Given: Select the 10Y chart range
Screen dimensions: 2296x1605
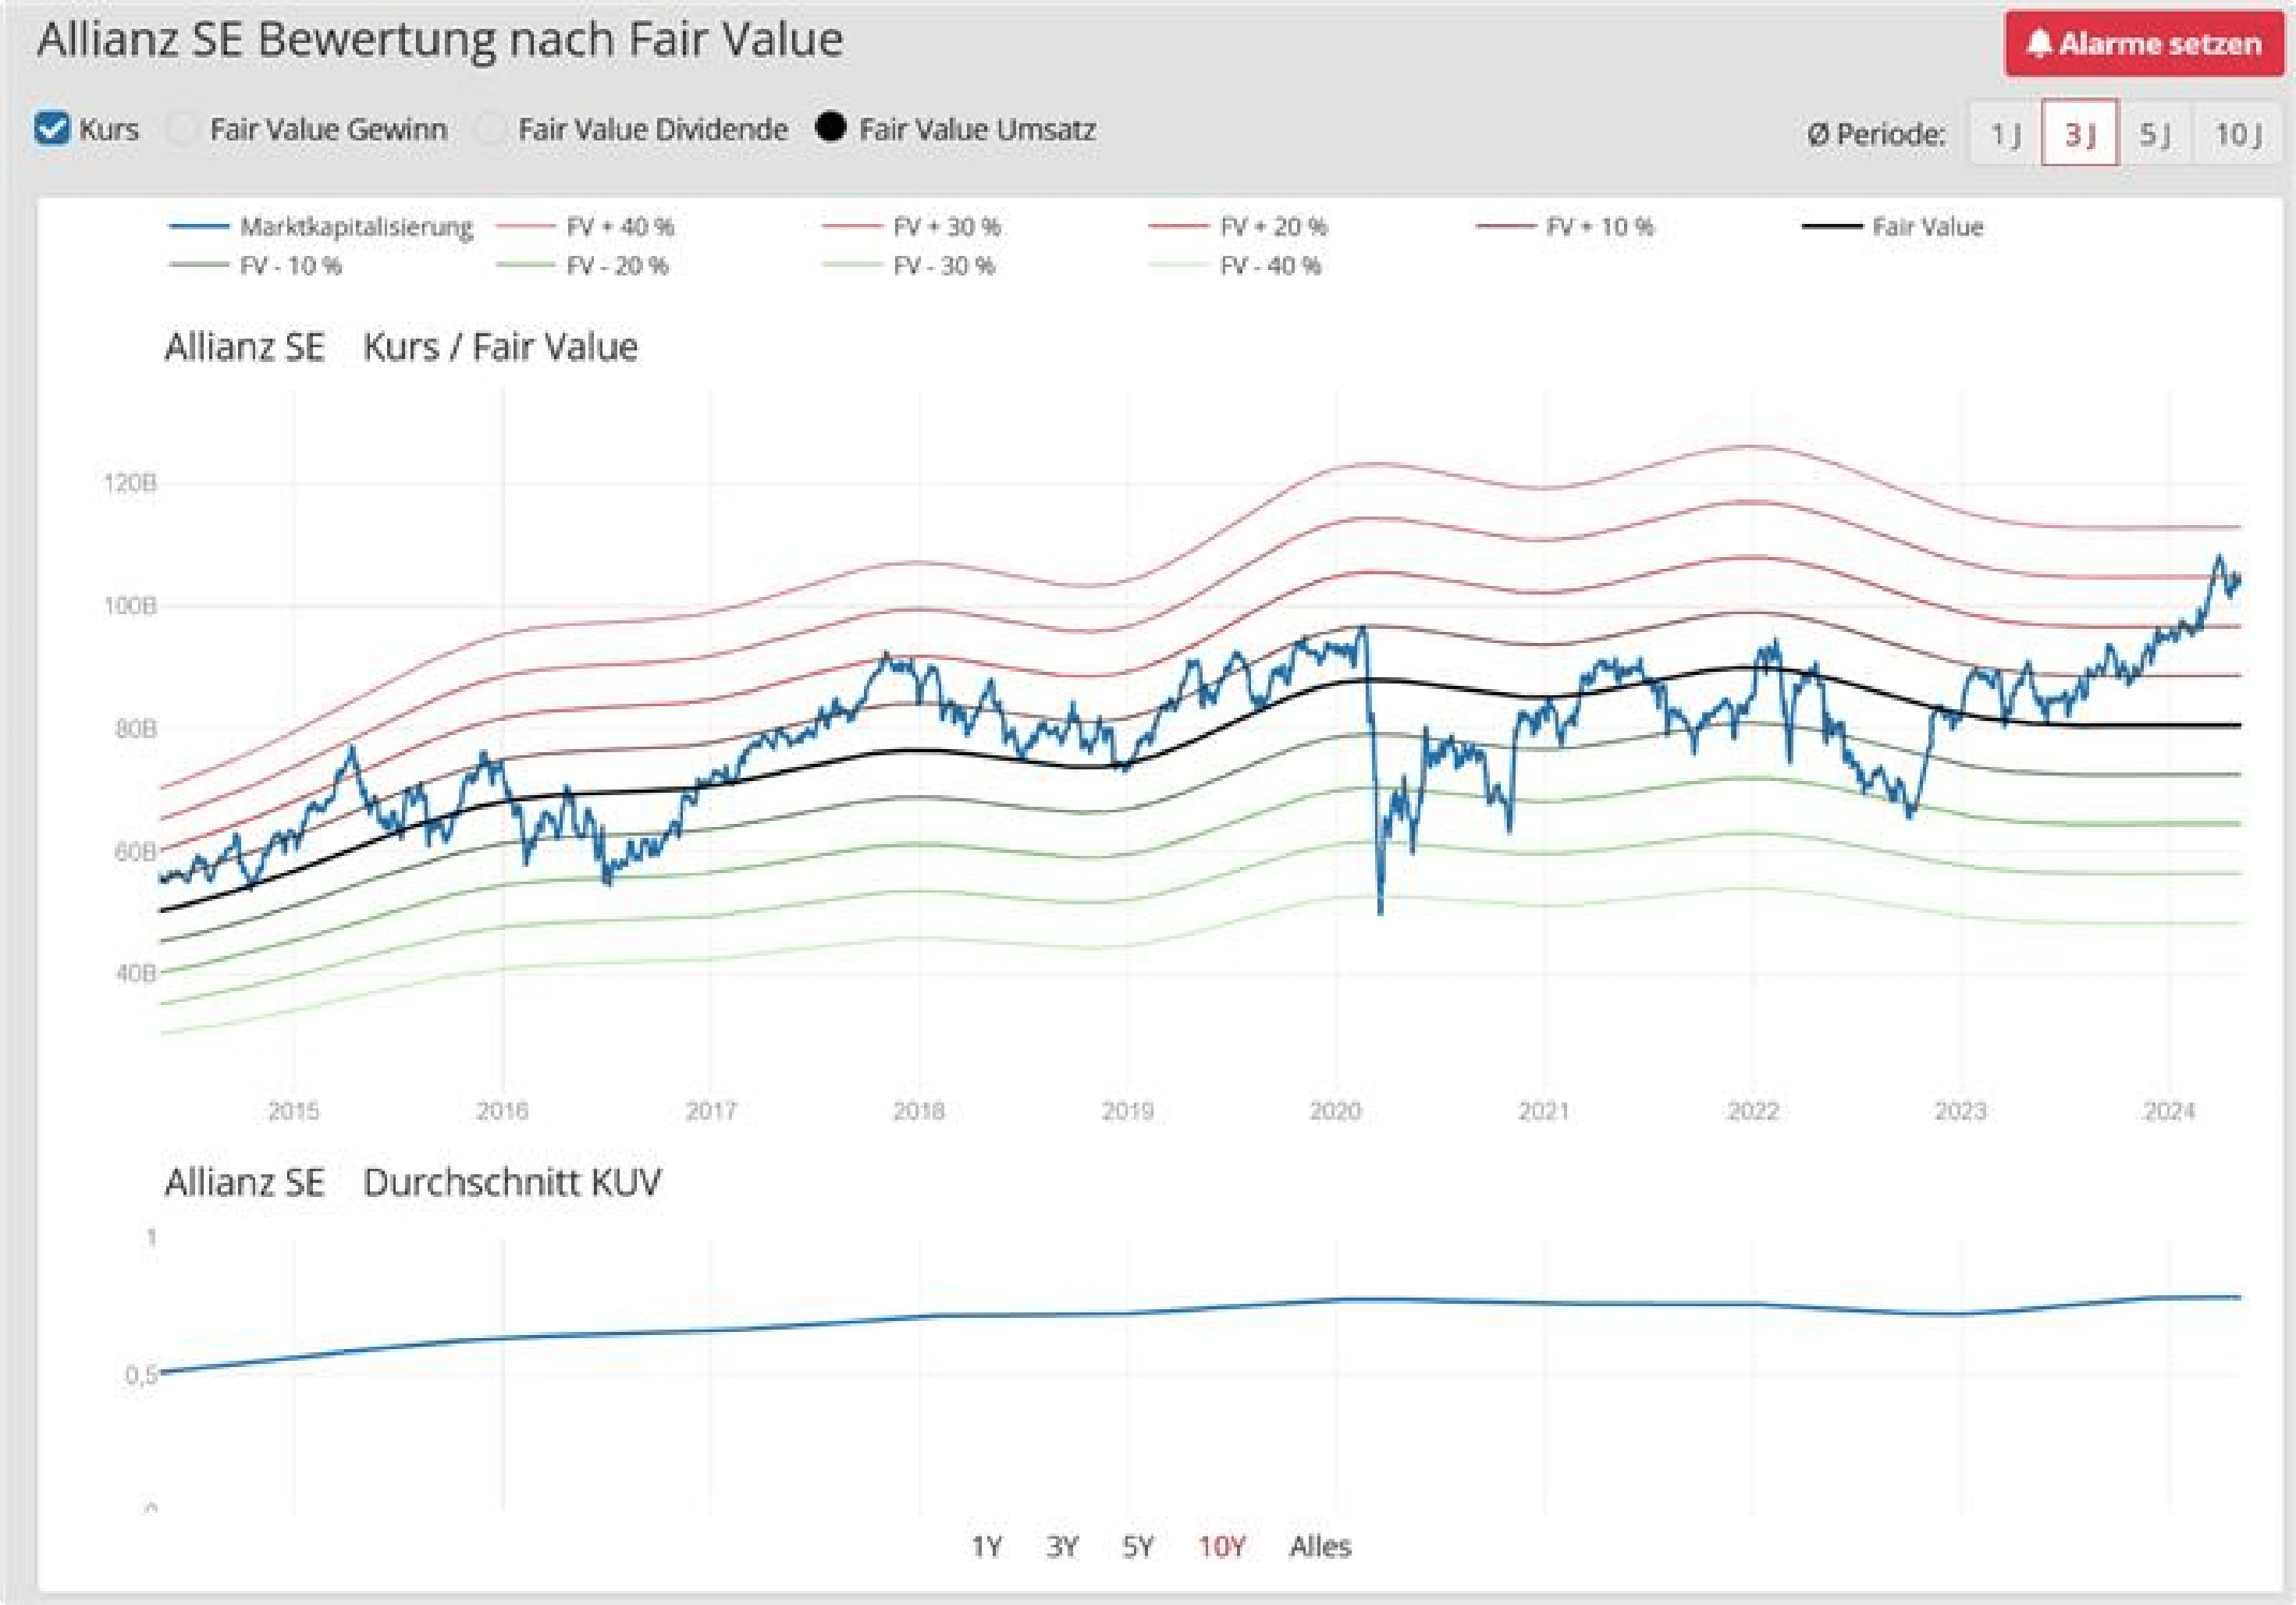Looking at the screenshot, I should tap(1222, 1547).
